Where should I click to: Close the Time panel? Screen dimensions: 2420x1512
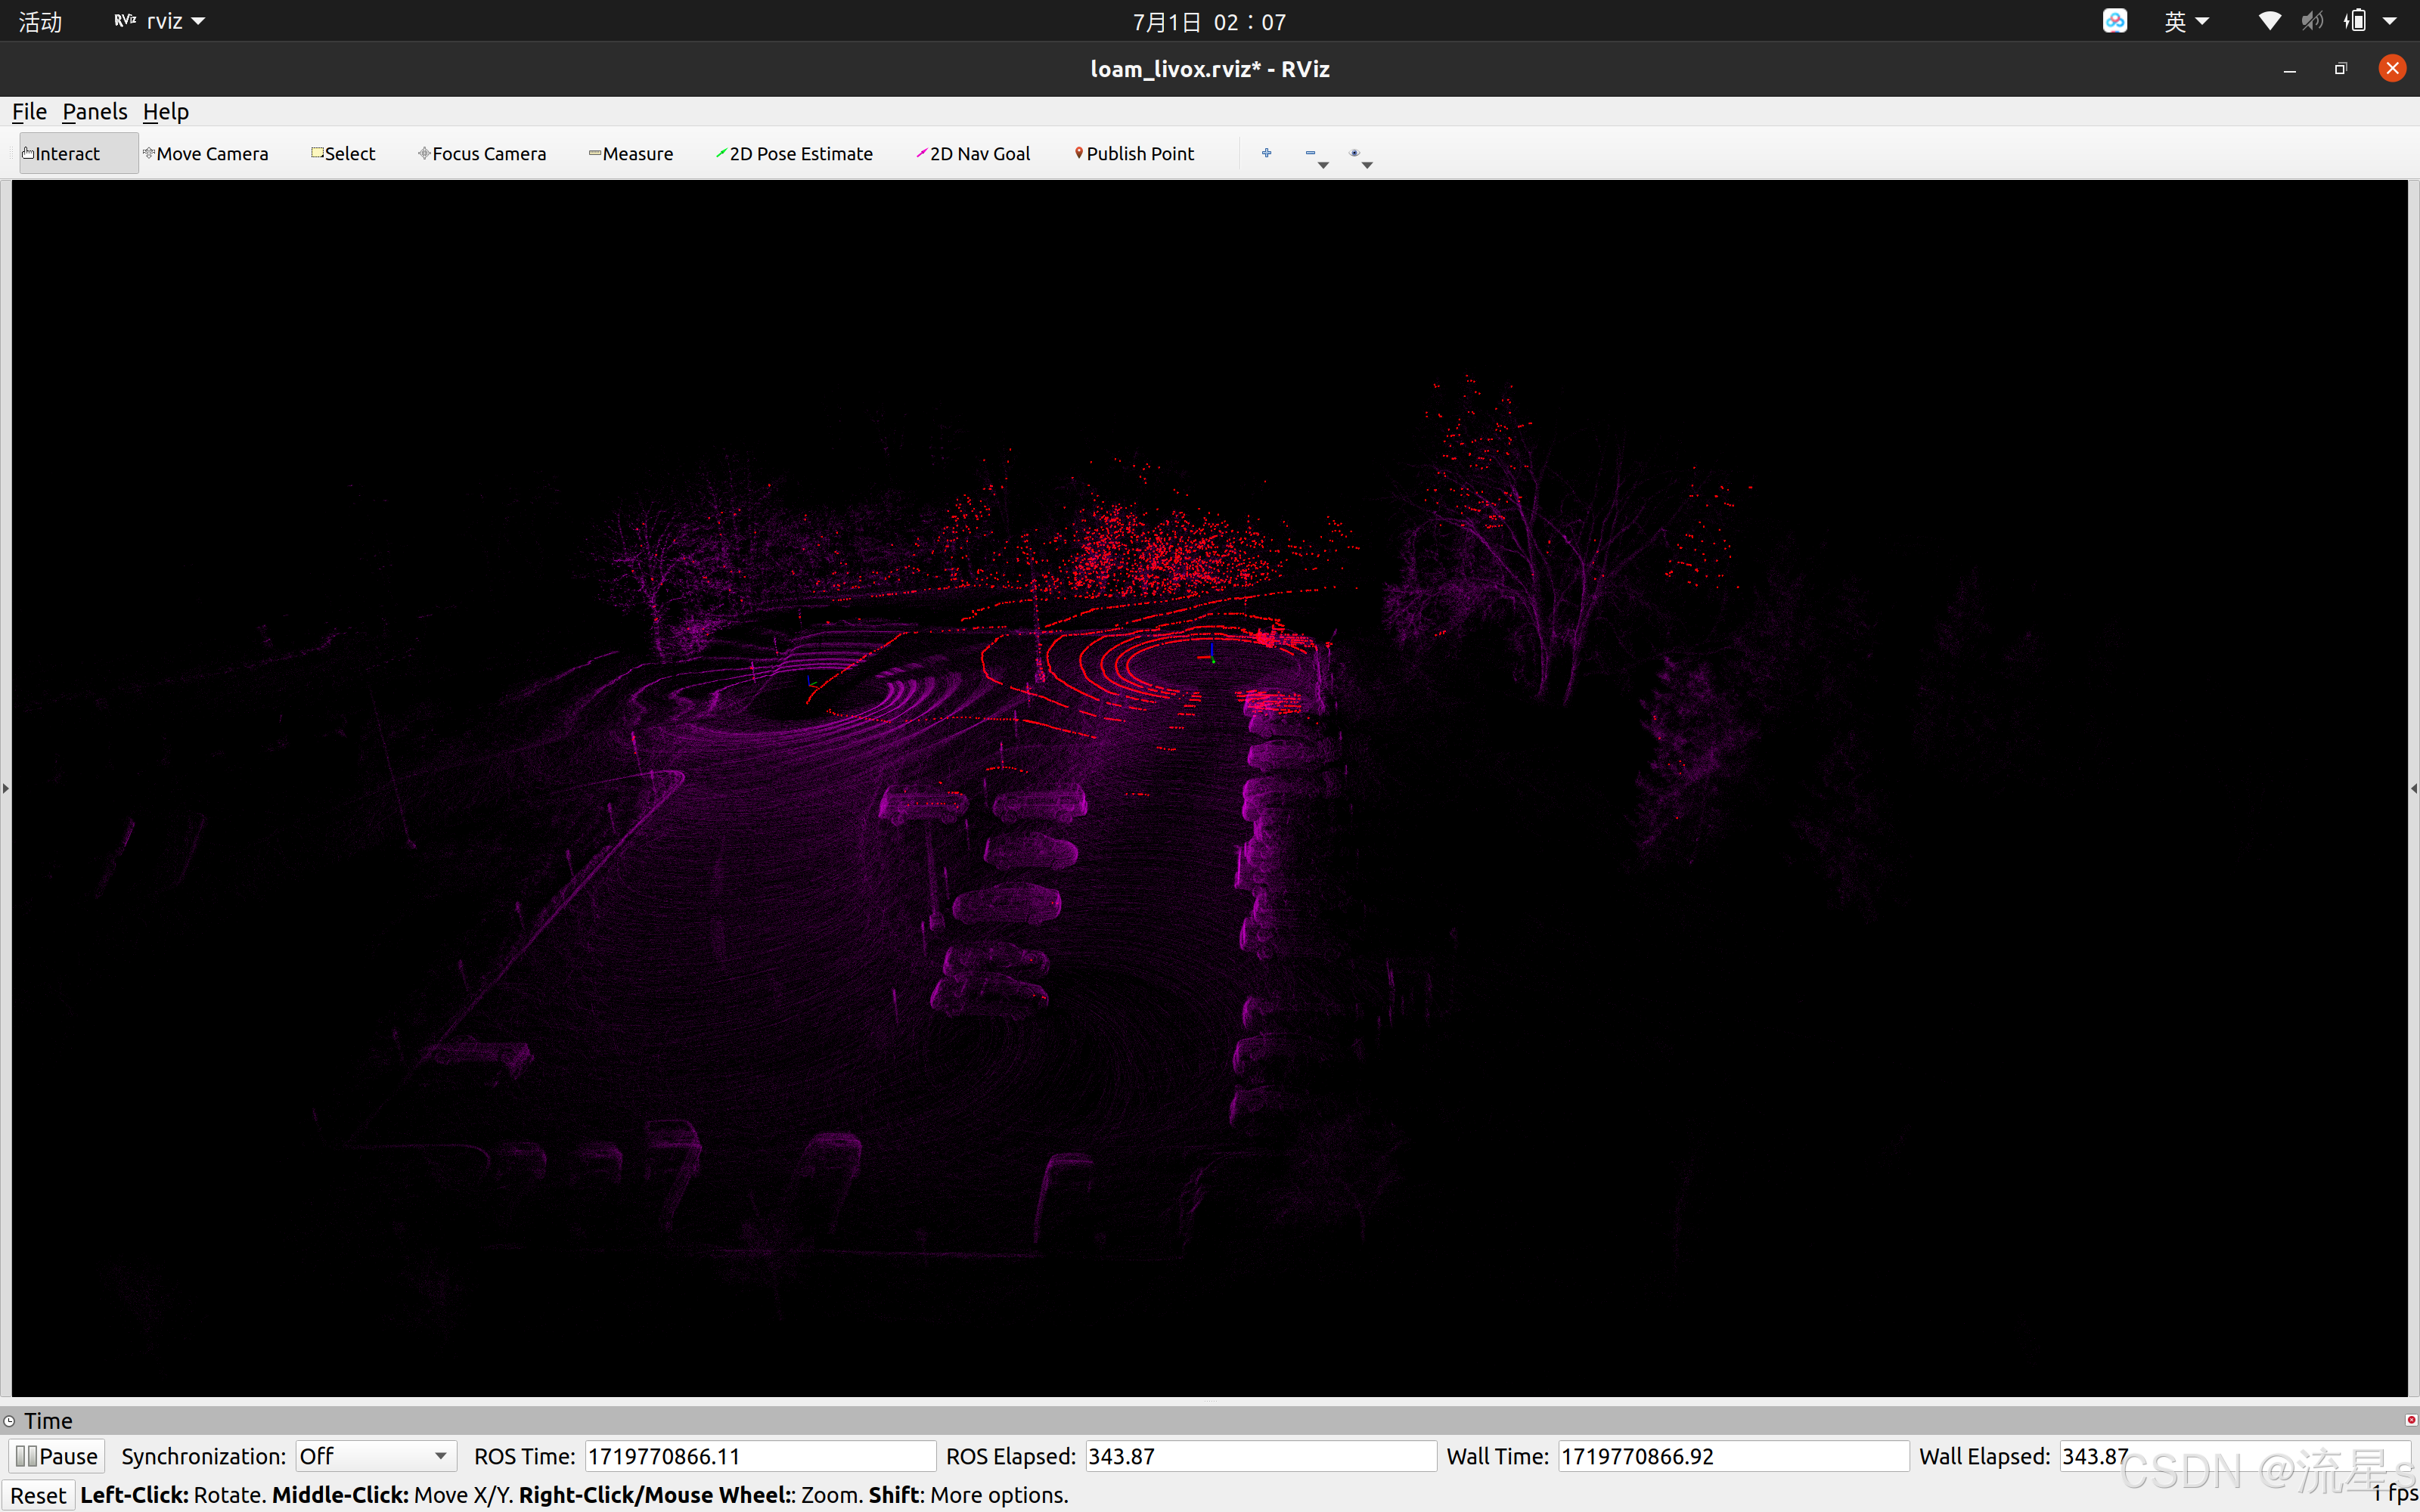pos(2411,1420)
